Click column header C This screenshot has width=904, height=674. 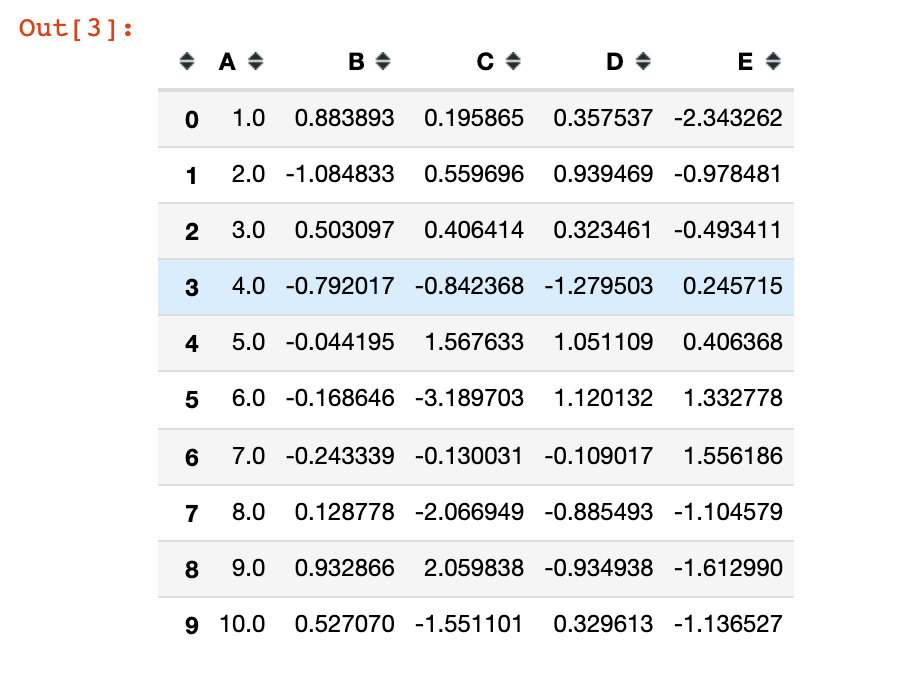coord(485,62)
